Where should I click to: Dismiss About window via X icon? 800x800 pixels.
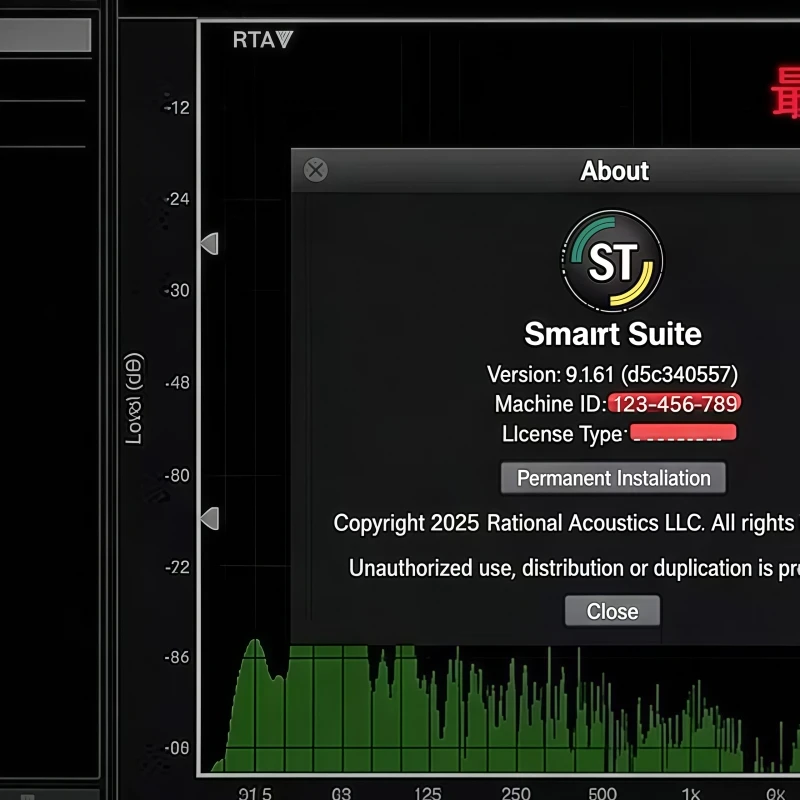(x=316, y=170)
